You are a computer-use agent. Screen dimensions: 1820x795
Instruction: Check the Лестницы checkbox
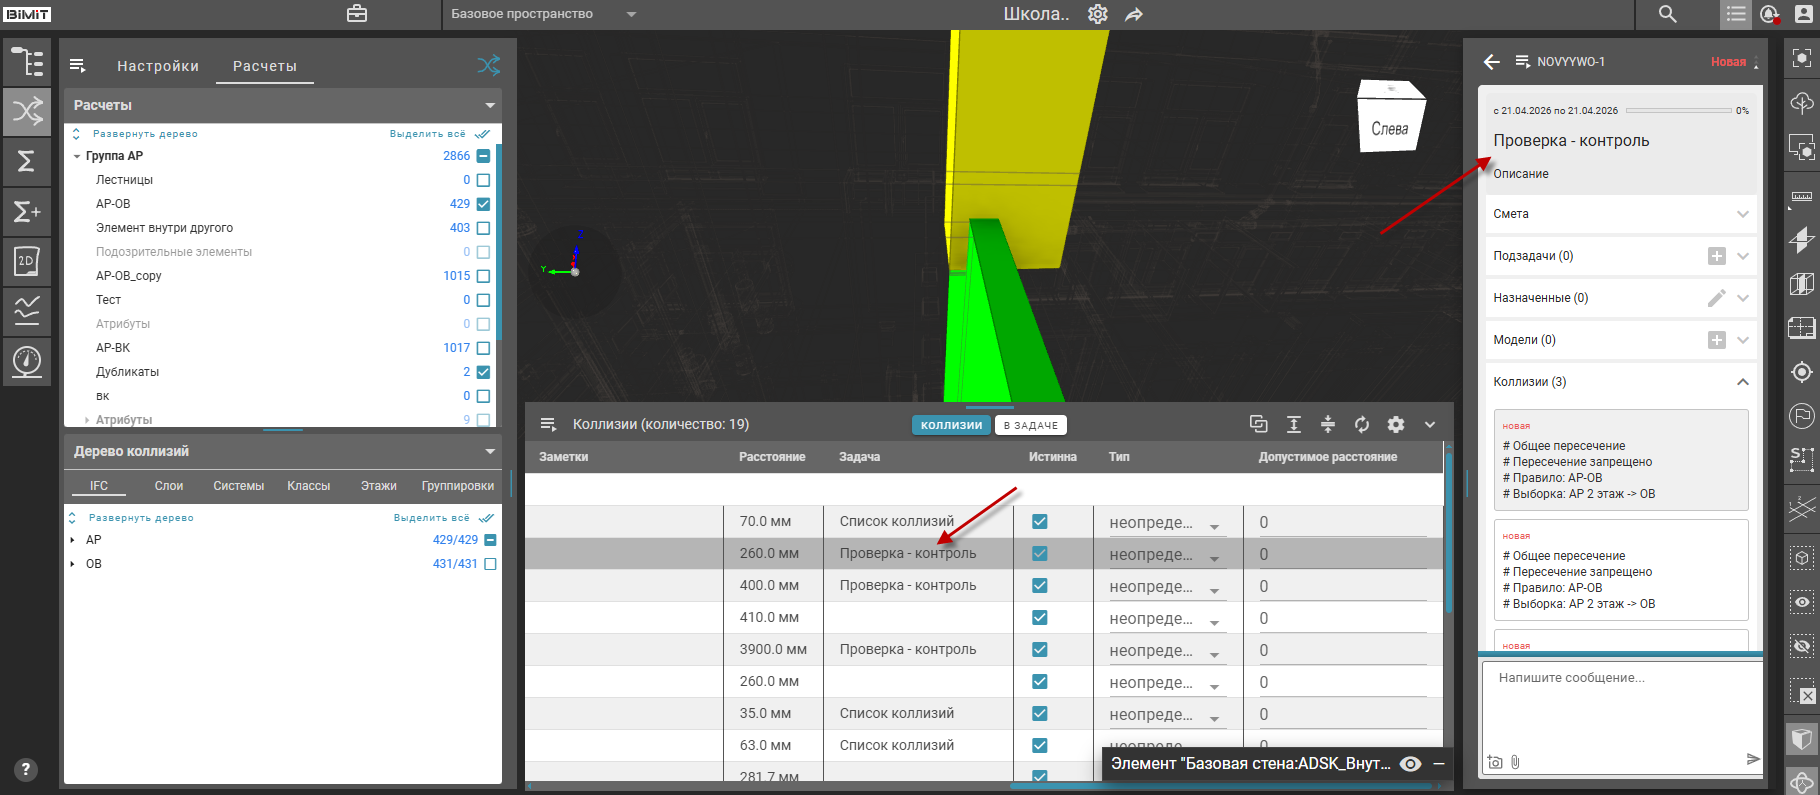(484, 180)
